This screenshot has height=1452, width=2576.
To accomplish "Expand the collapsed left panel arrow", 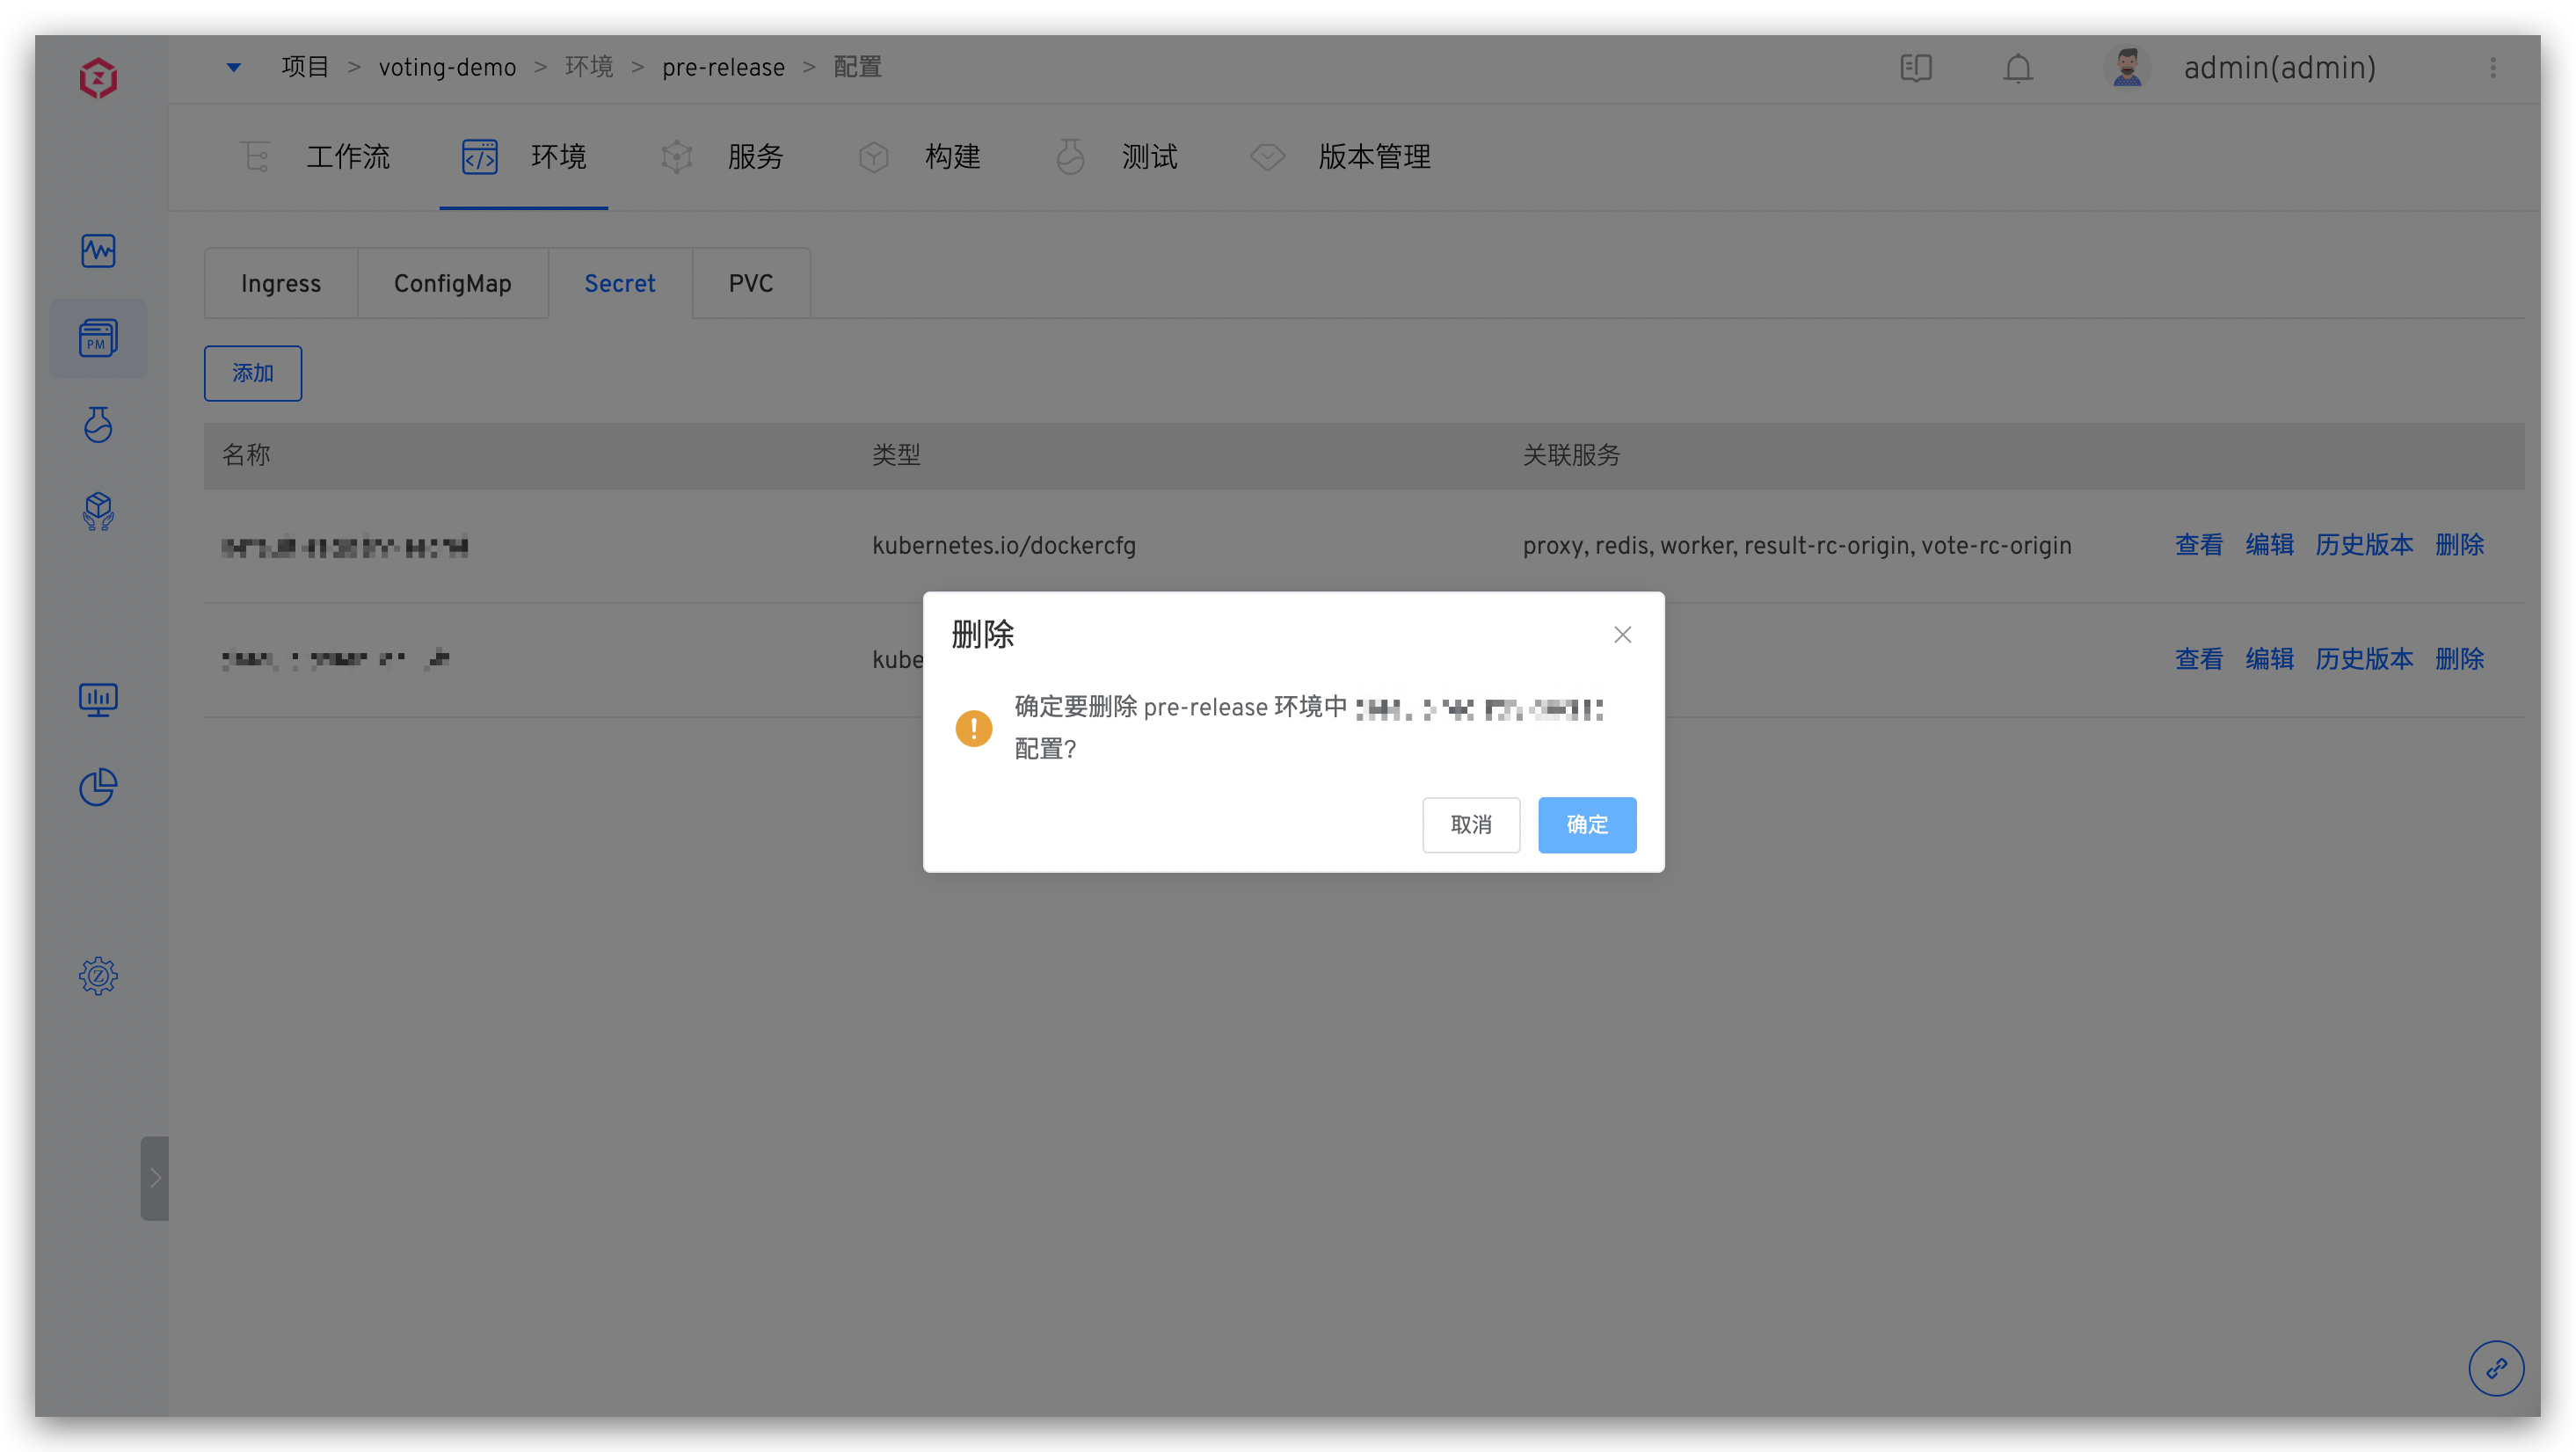I will [x=155, y=1179].
